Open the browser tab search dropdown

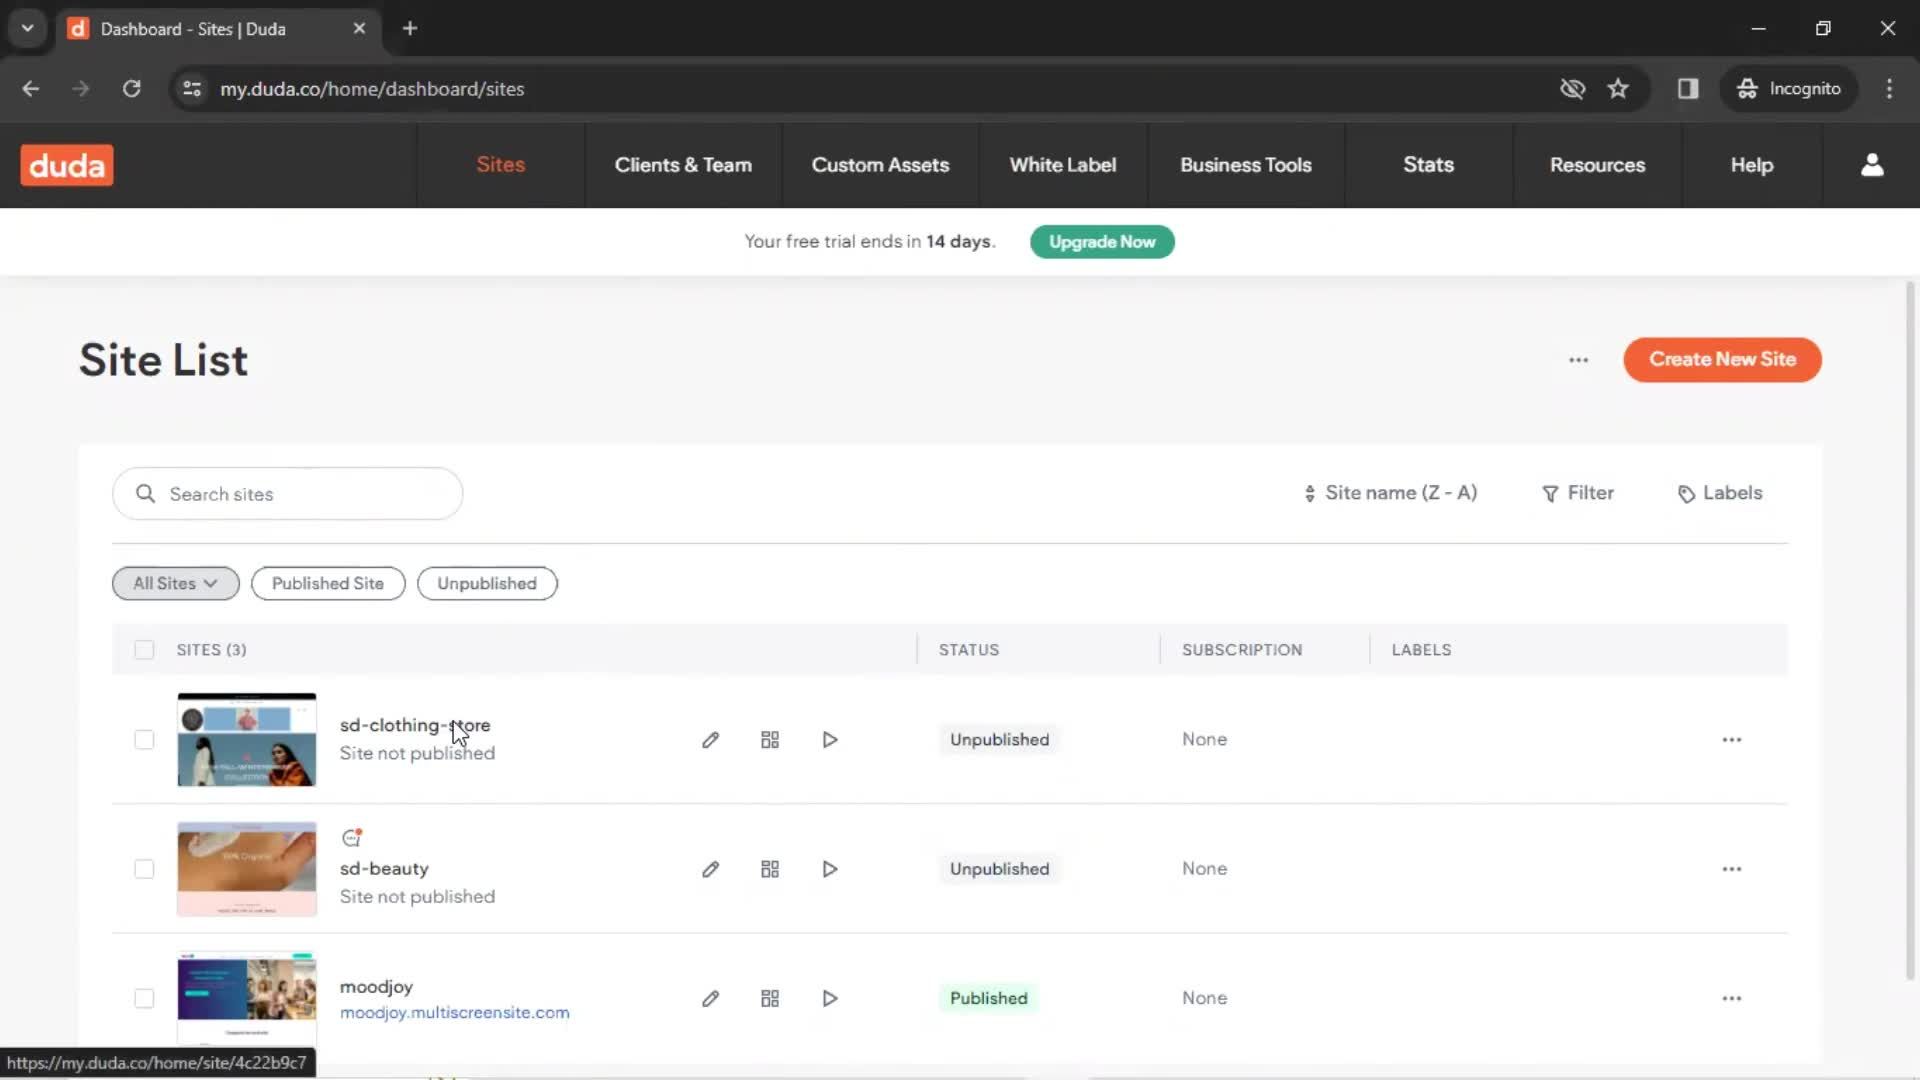pos(28,28)
